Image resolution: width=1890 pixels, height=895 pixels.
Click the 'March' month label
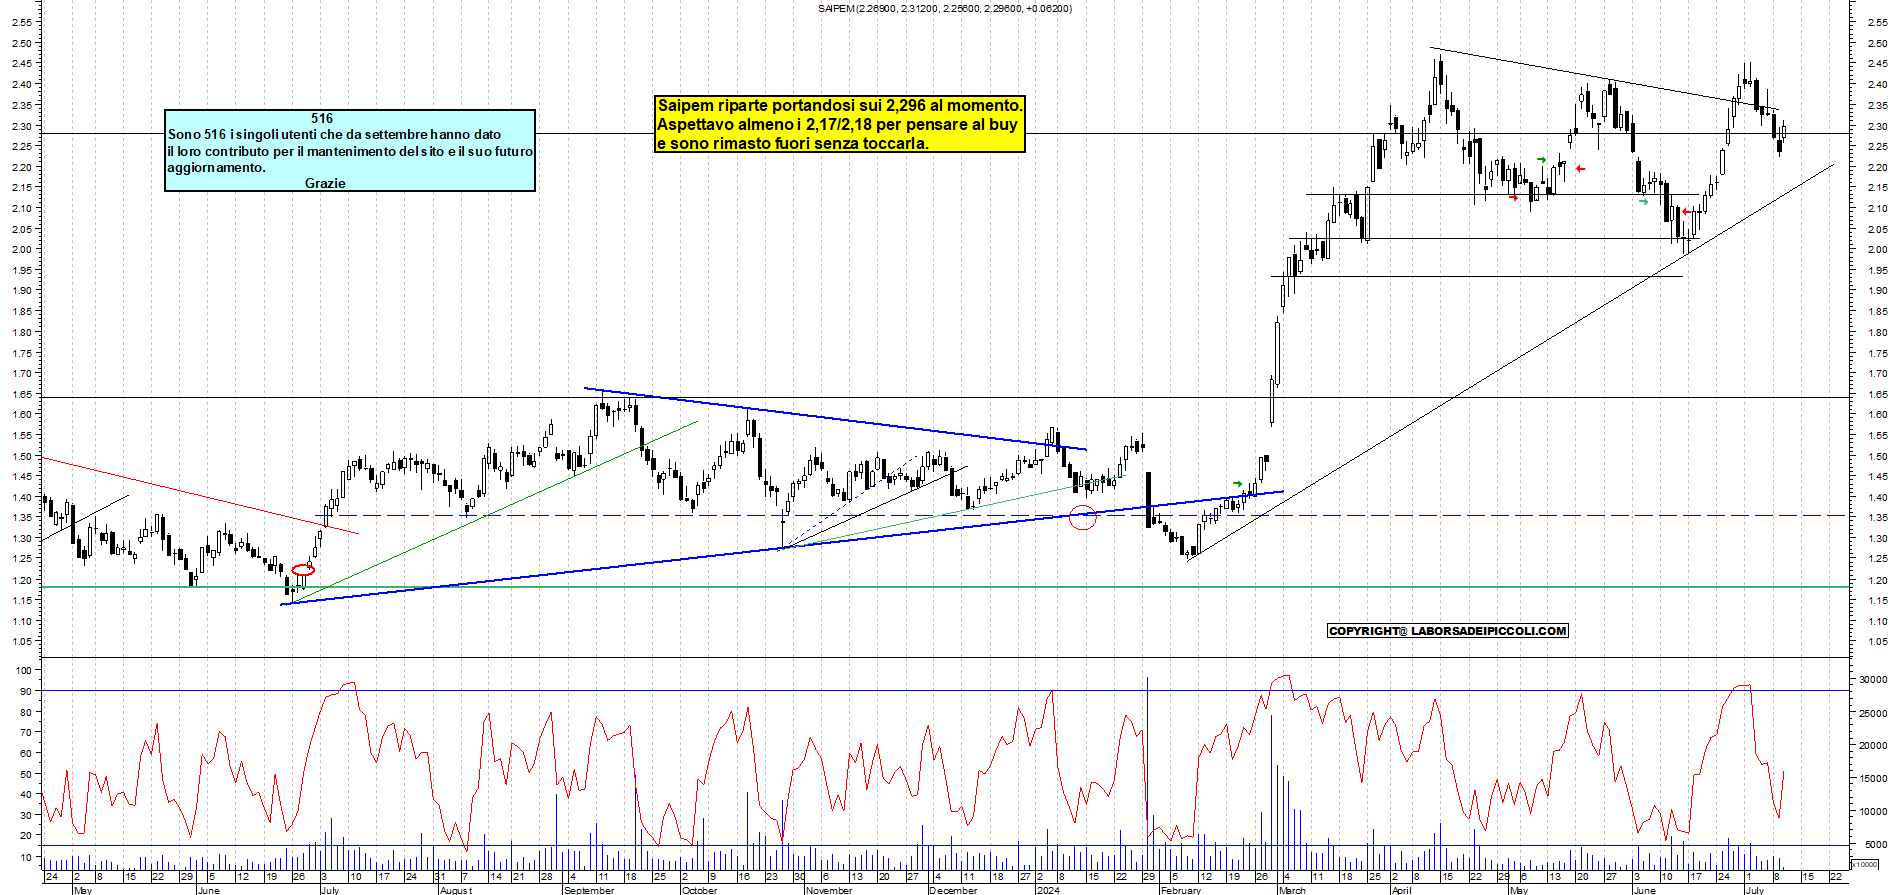point(1292,890)
